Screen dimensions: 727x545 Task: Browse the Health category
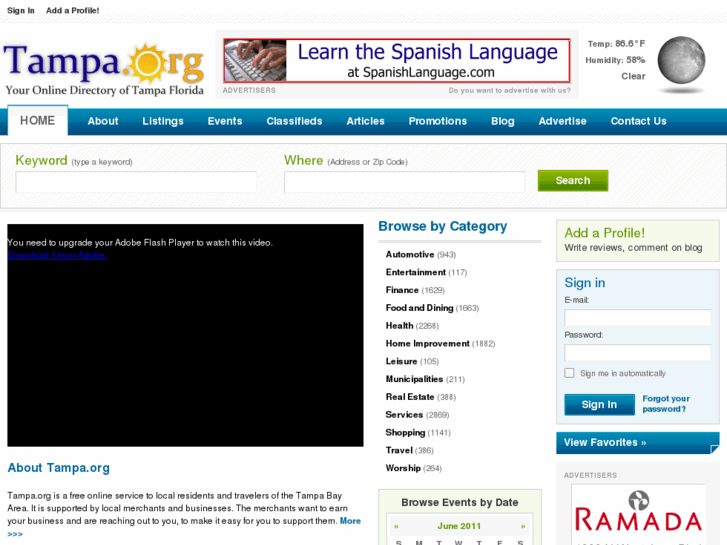click(399, 326)
